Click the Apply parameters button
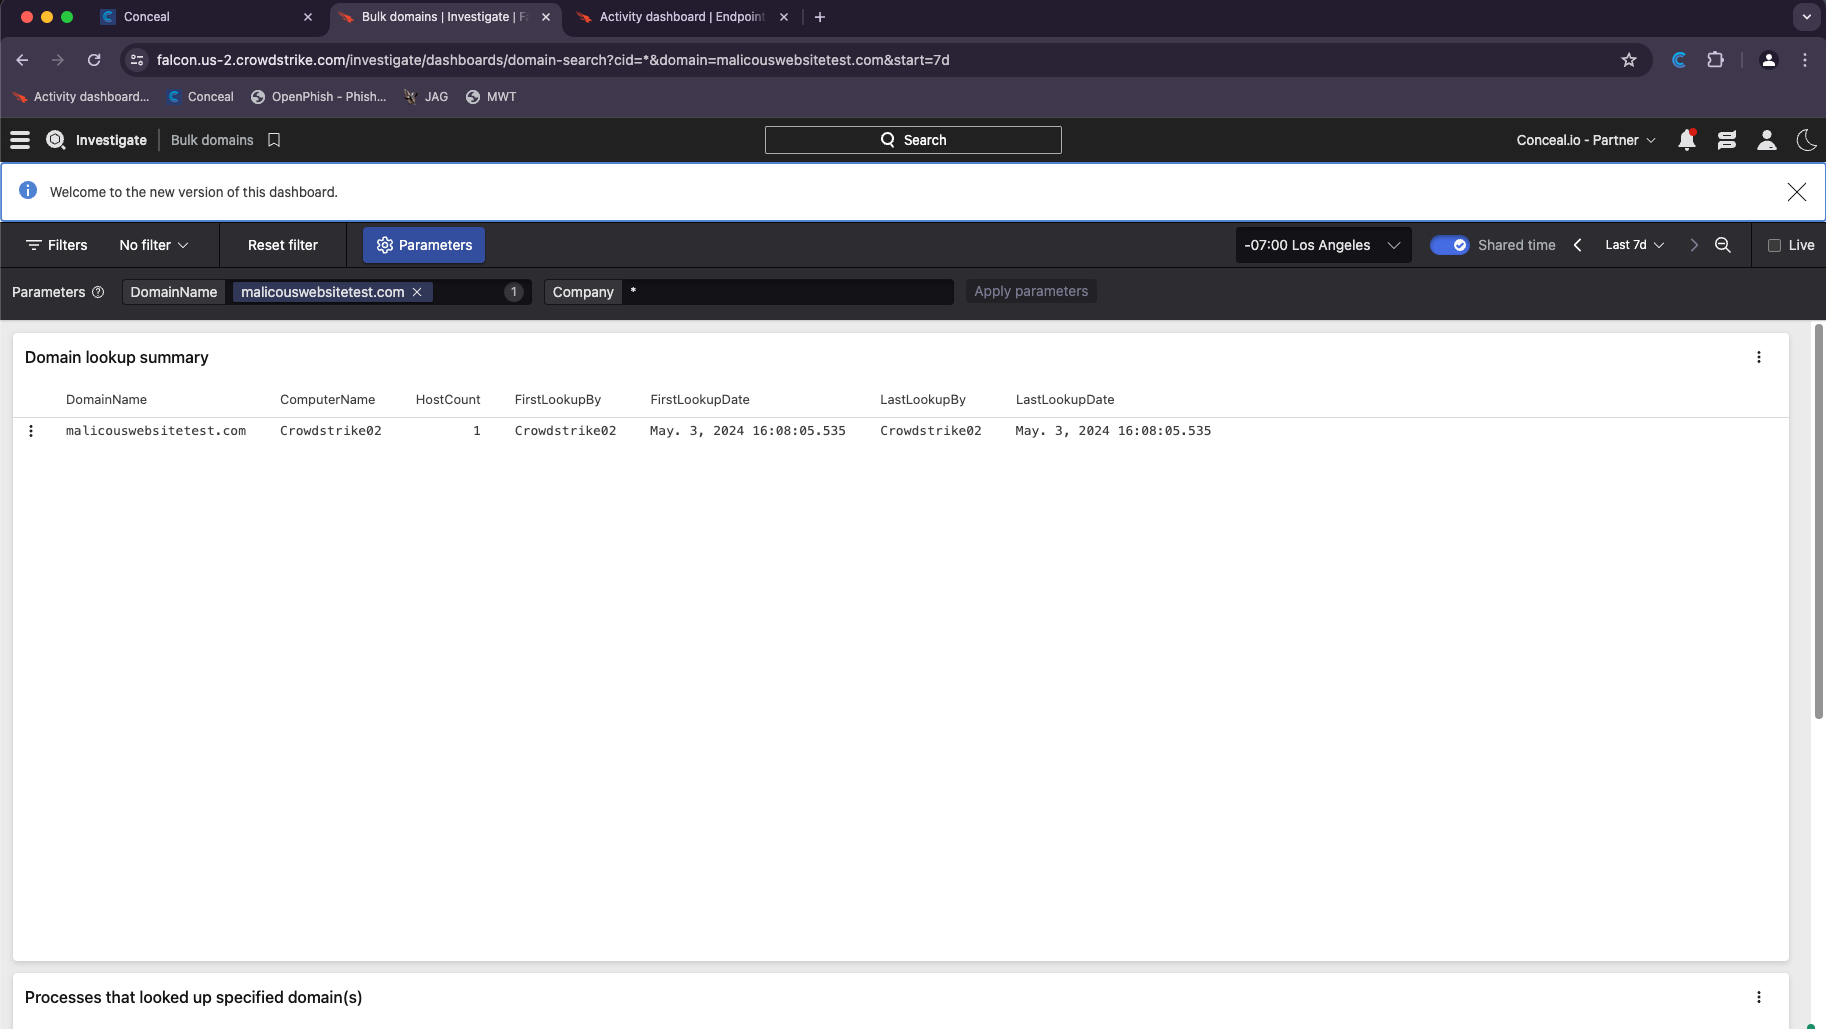 [x=1031, y=291]
